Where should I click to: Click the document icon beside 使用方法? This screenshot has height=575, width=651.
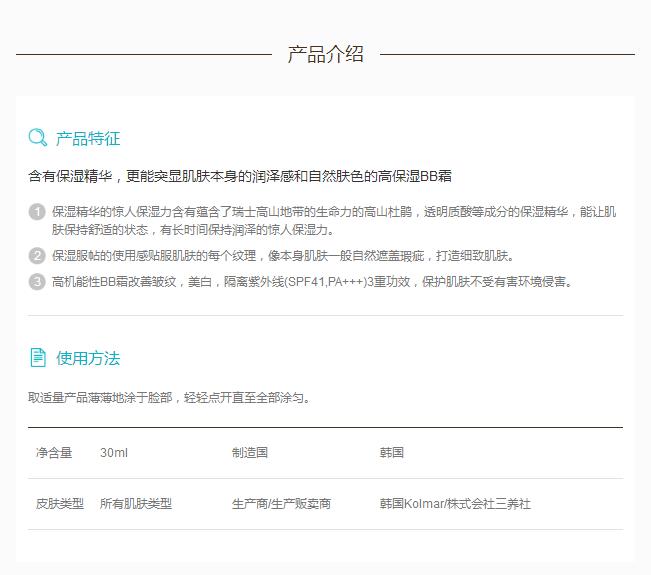[x=38, y=357]
